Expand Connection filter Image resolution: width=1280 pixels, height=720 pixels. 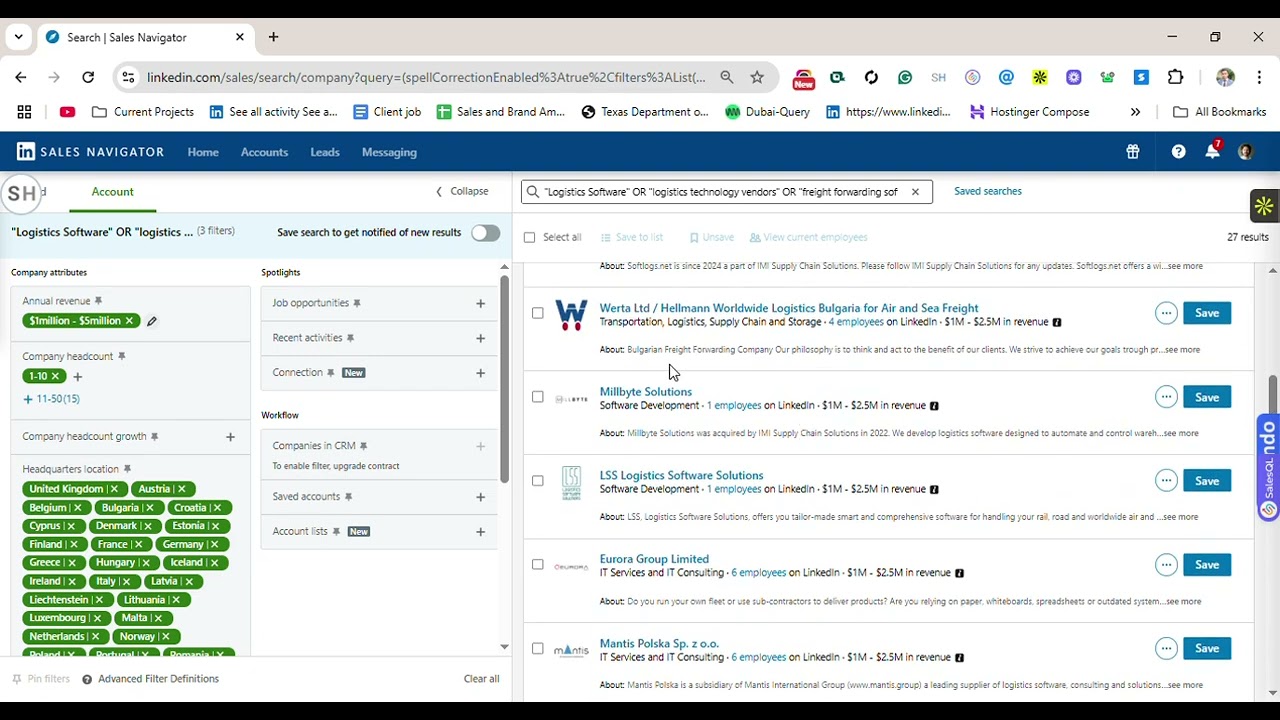pyautogui.click(x=480, y=373)
